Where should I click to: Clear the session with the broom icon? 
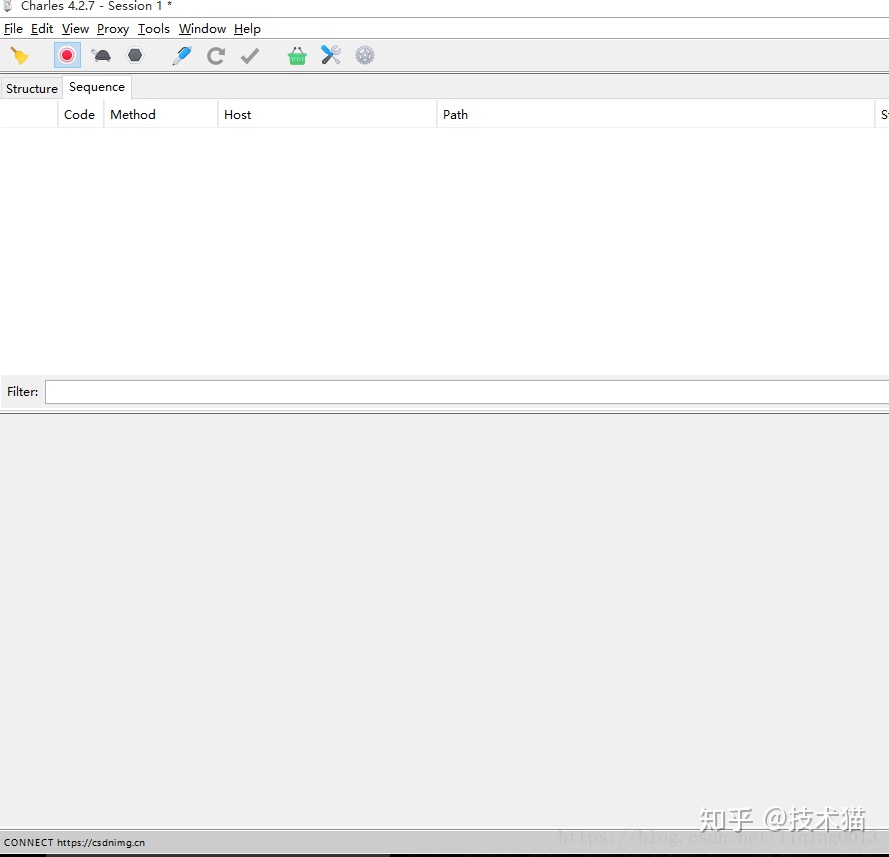[x=20, y=56]
